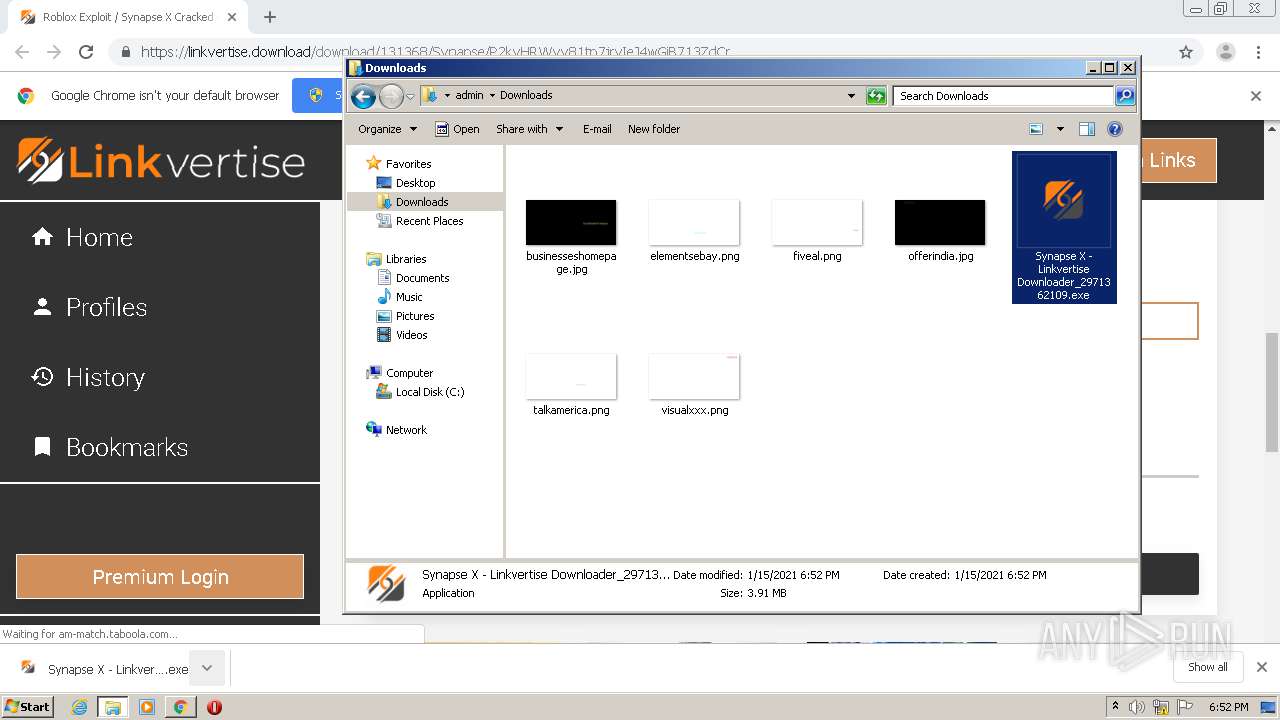Select fiveal.png file
This screenshot has height=720, width=1280.
(817, 232)
